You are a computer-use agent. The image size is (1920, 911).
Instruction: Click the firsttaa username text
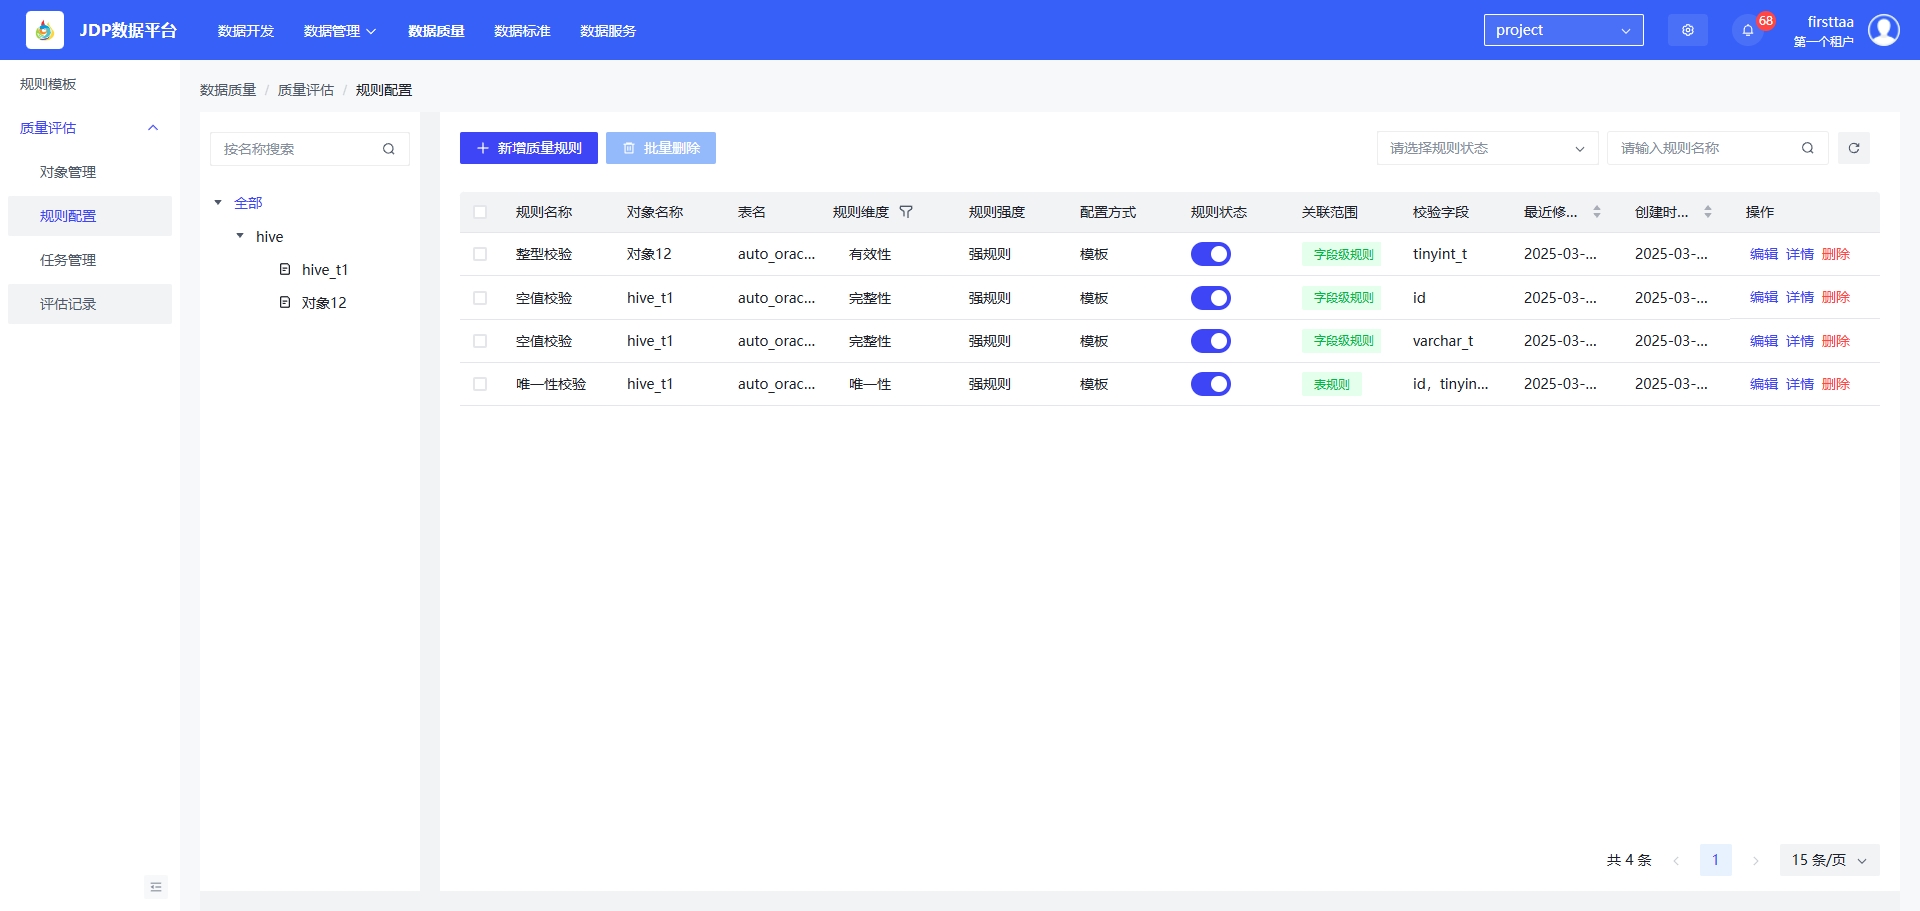[1830, 22]
